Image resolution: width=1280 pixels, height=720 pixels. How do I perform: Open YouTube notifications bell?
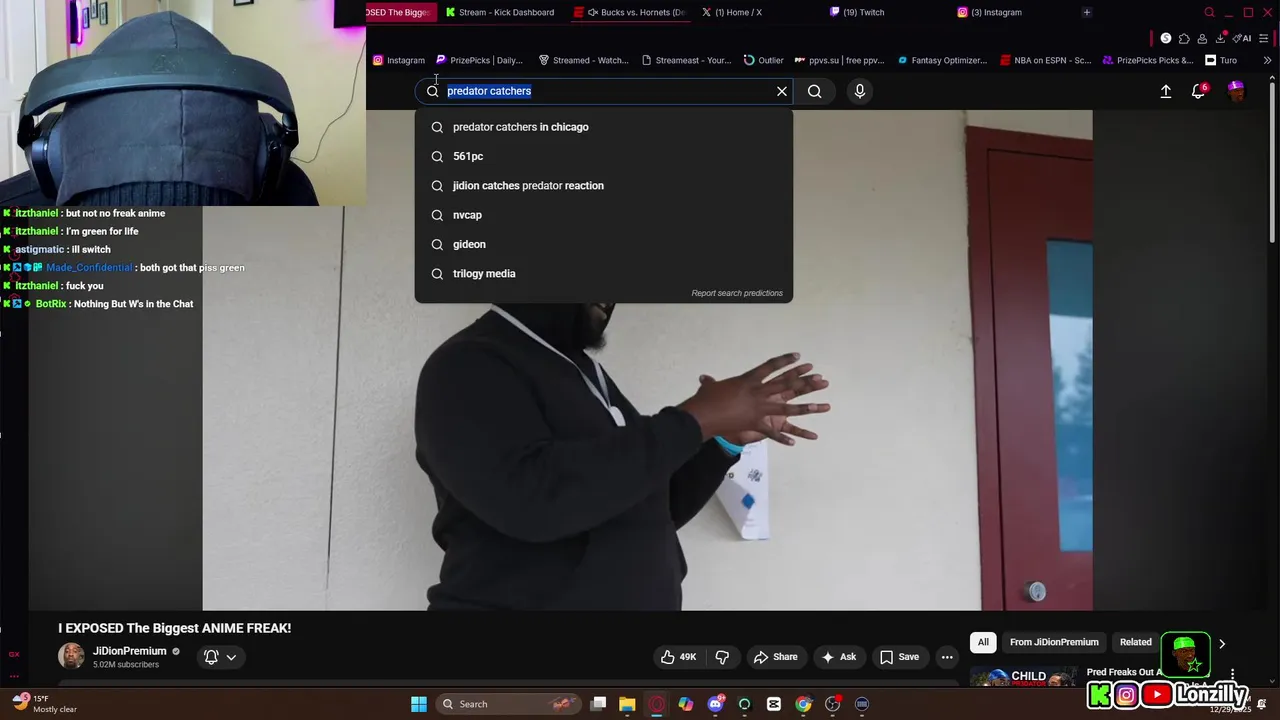(1198, 91)
